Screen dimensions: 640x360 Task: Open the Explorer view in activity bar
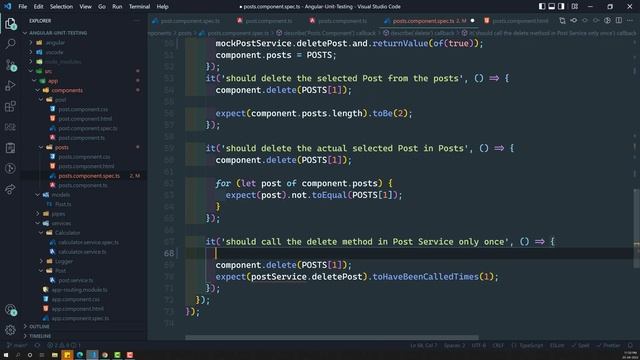click(10, 23)
